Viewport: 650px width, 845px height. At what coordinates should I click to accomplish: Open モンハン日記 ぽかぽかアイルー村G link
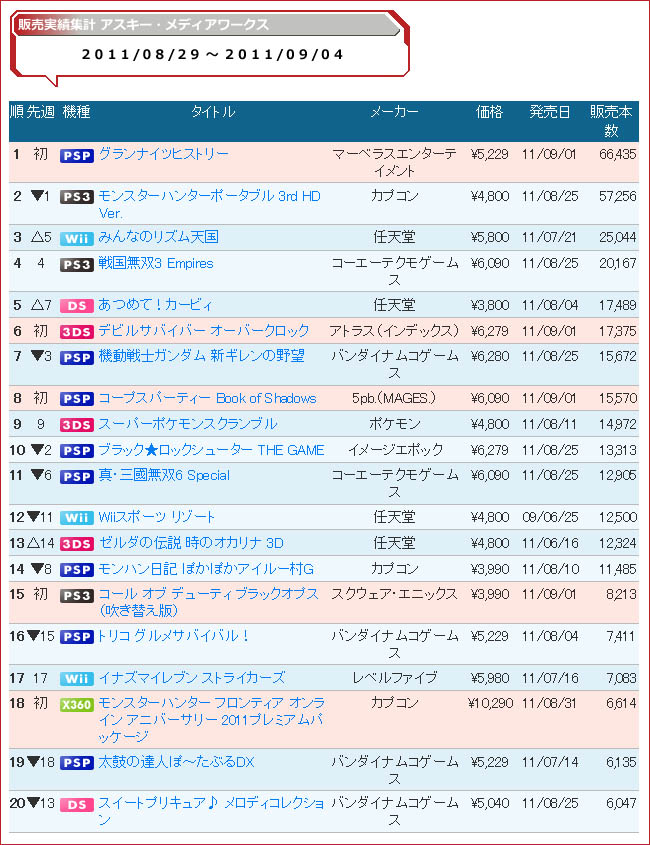(x=206, y=569)
